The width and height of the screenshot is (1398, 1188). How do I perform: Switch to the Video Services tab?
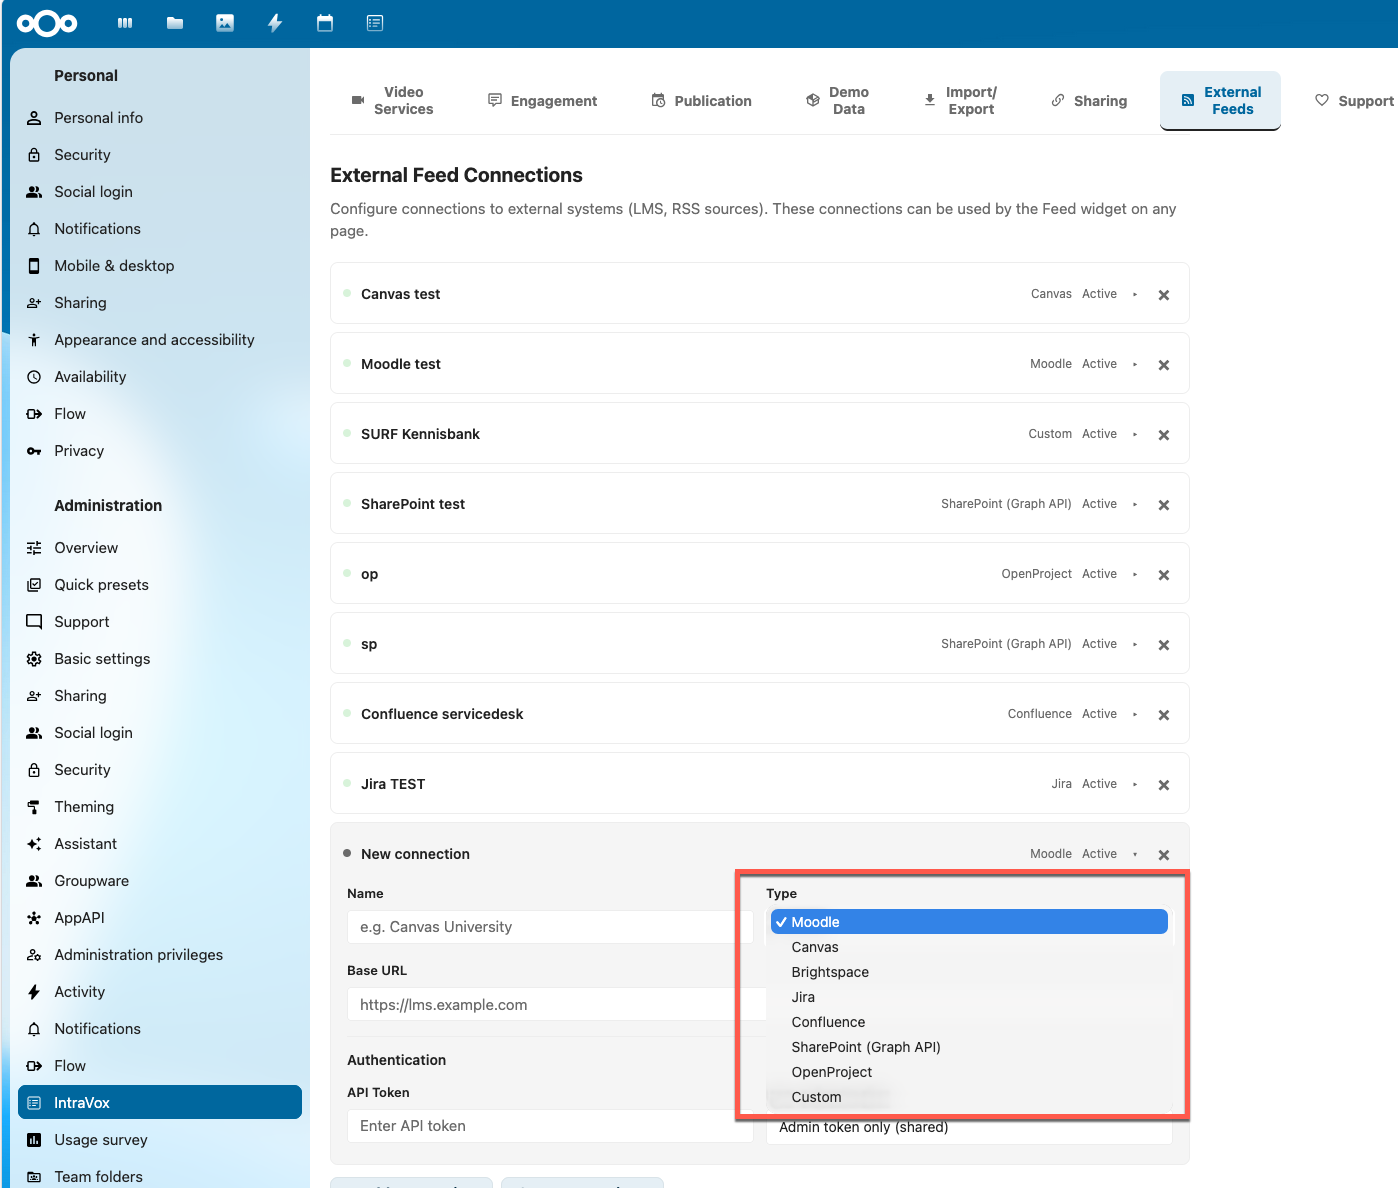tap(392, 100)
